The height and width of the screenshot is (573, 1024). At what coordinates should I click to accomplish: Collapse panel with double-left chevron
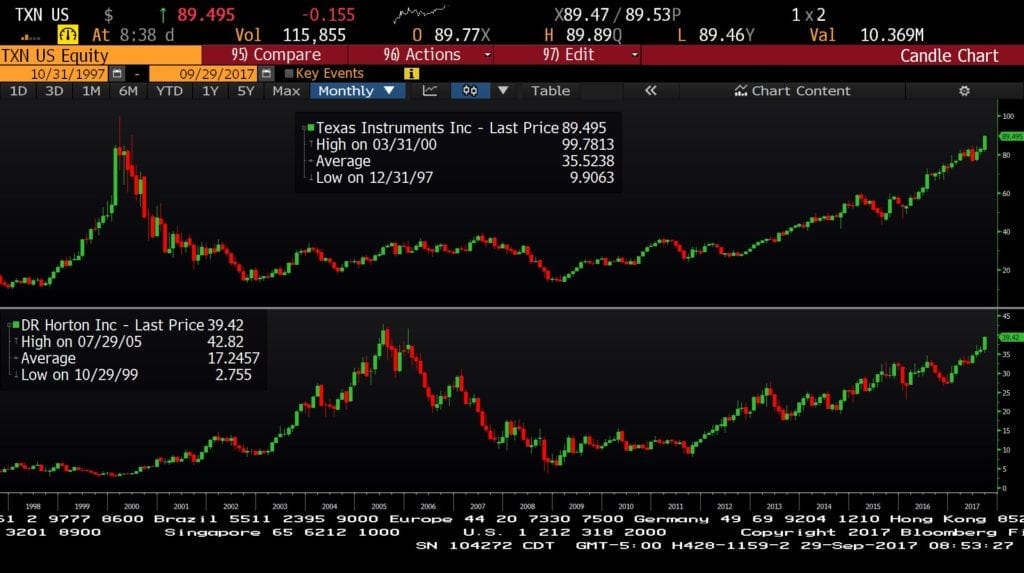650,91
